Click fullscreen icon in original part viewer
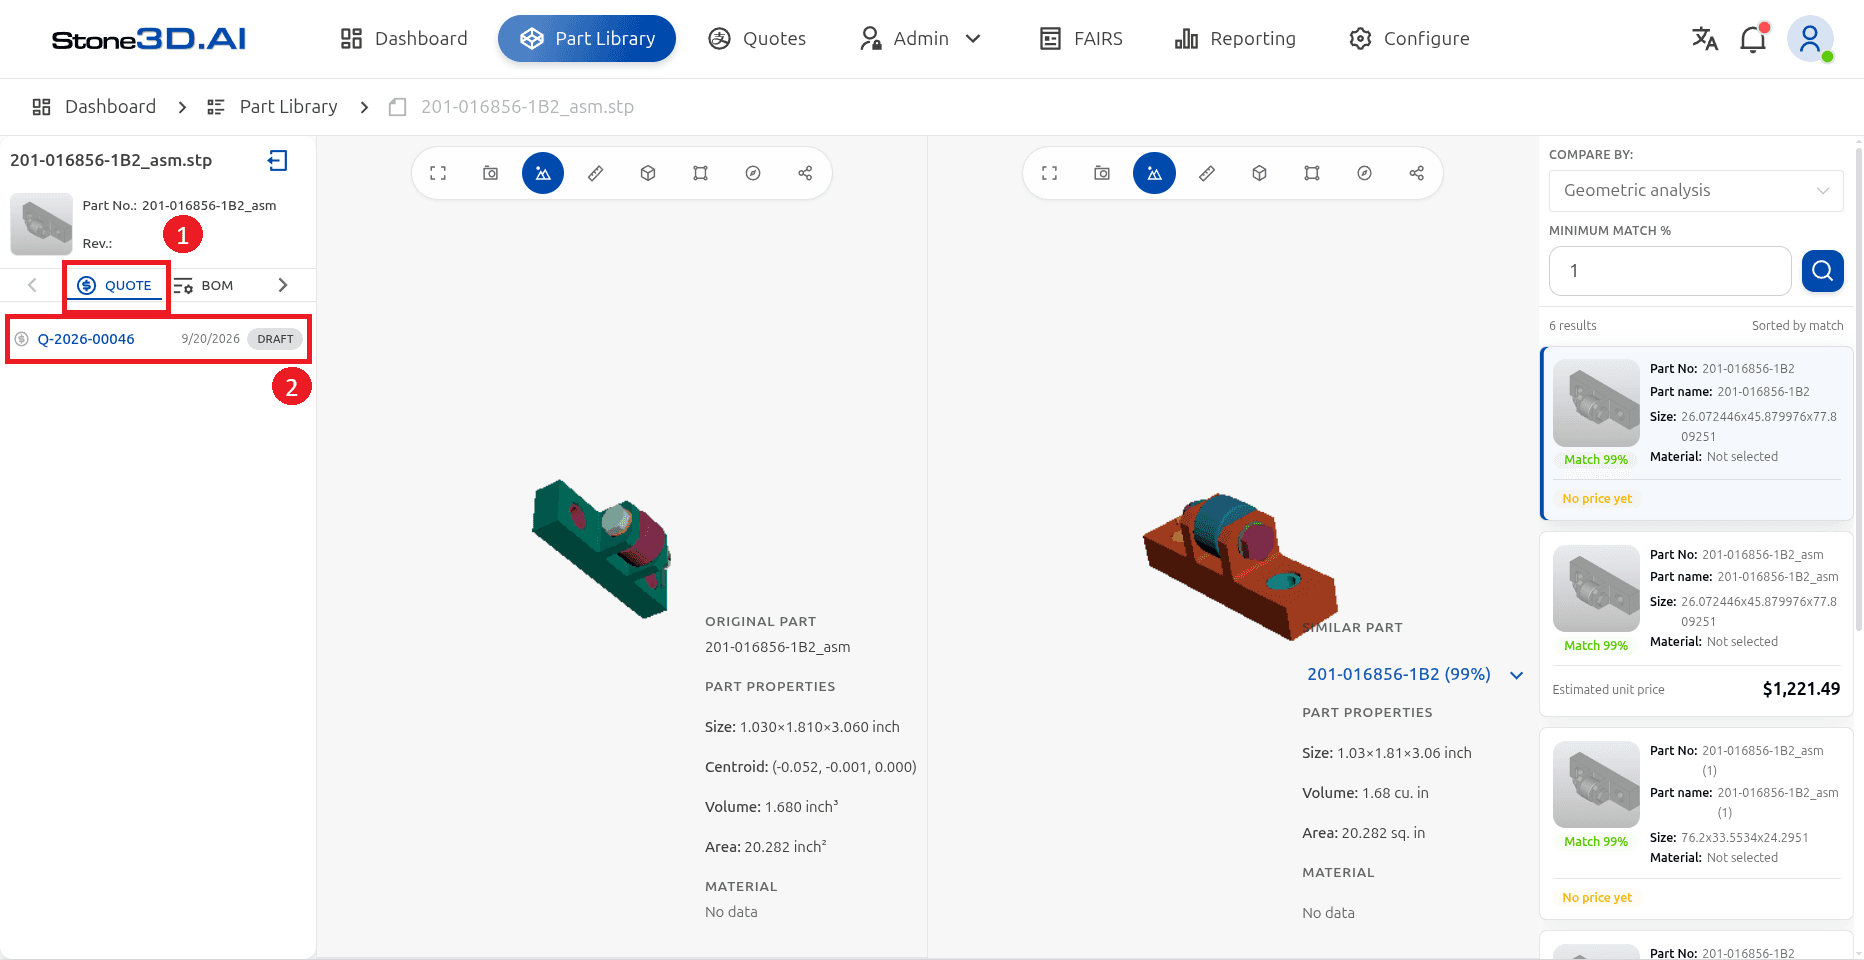 (x=438, y=173)
